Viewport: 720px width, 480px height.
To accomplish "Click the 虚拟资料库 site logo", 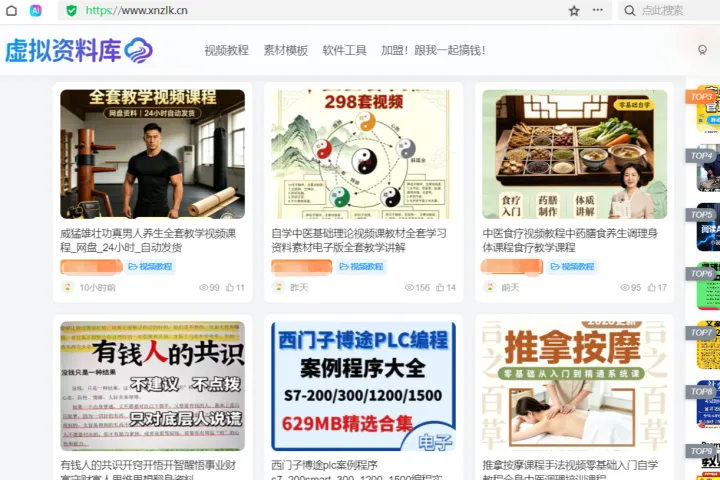I will (79, 50).
